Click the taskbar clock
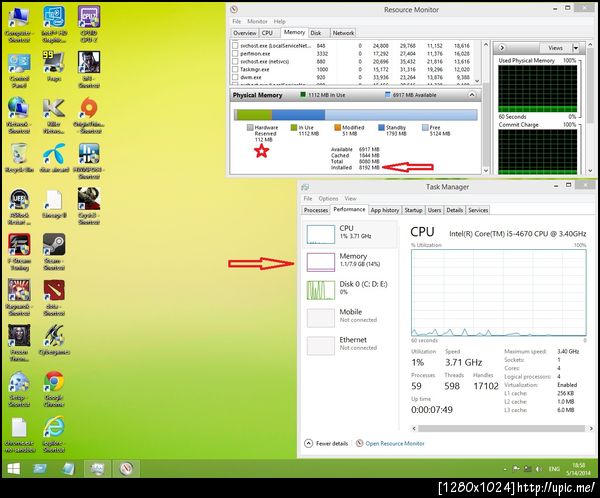 tap(578, 469)
